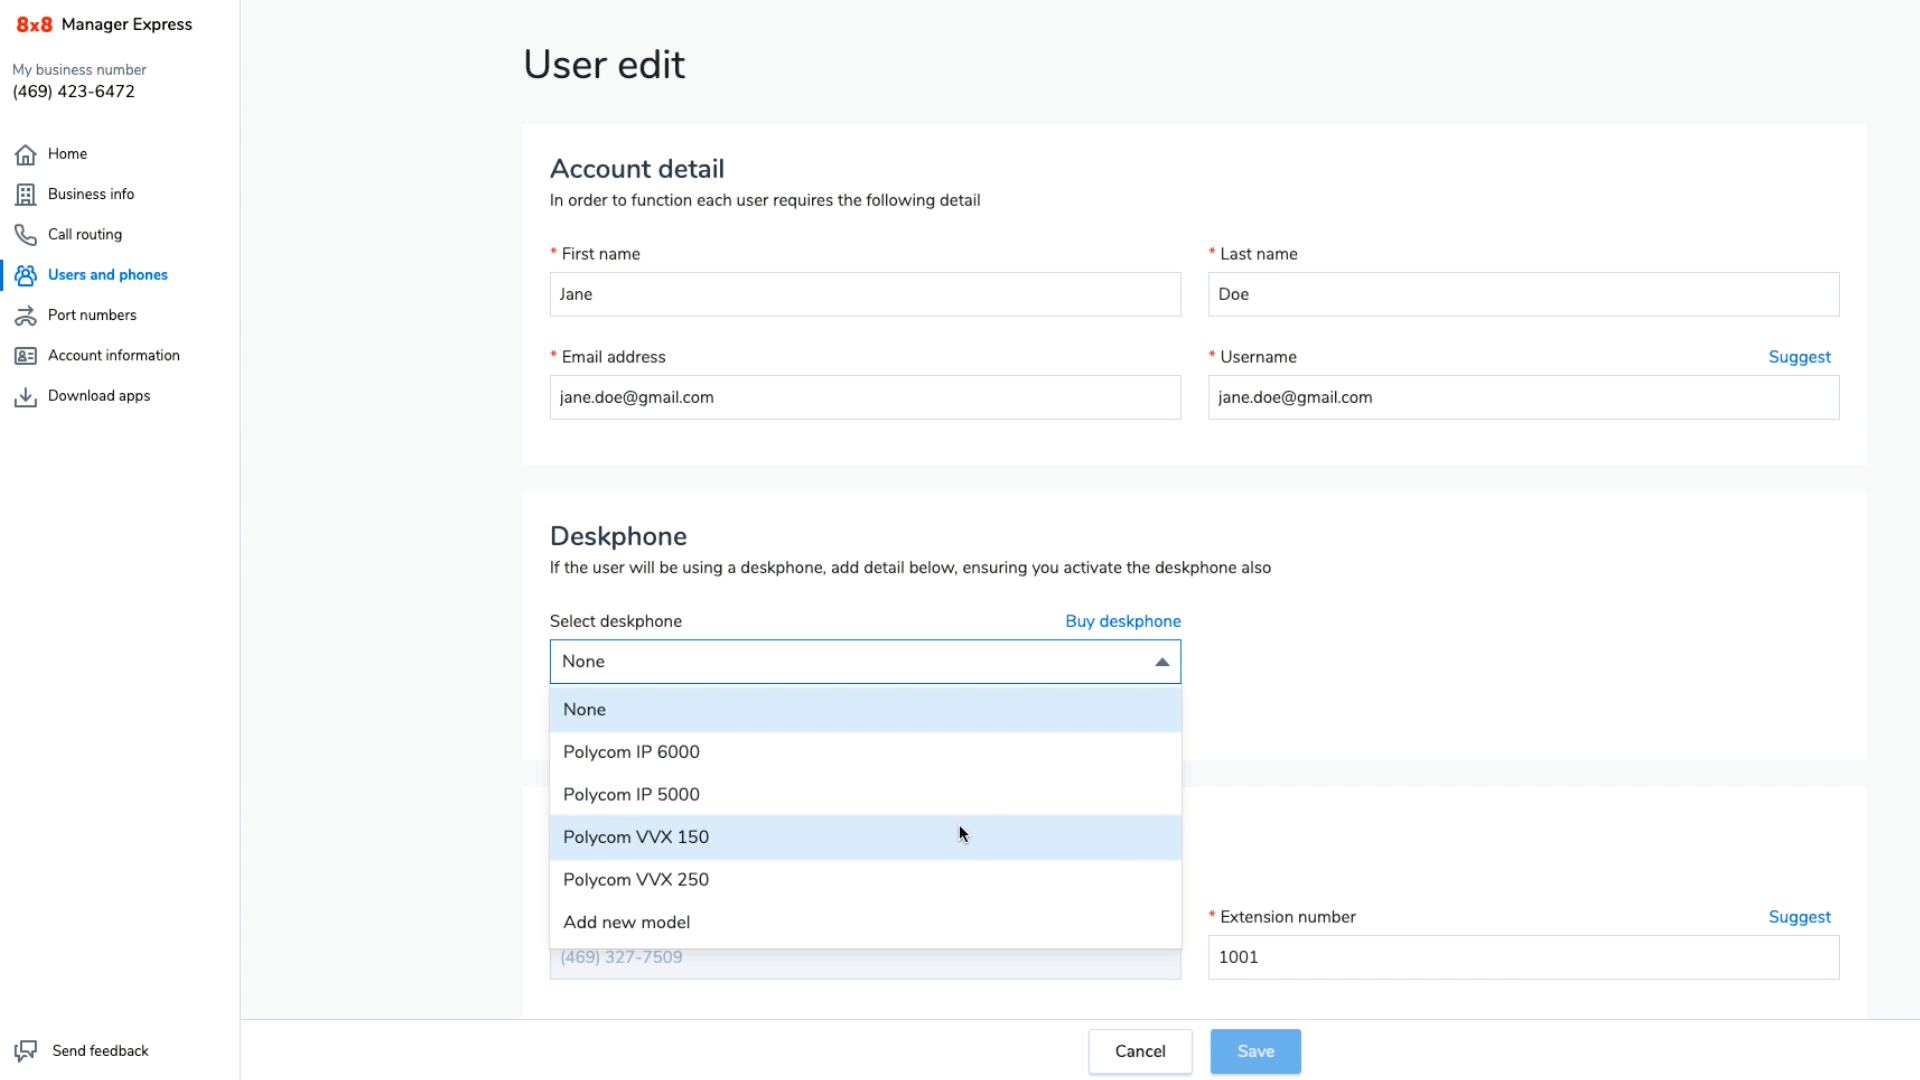Click business number (469) 423-6472

click(x=73, y=92)
